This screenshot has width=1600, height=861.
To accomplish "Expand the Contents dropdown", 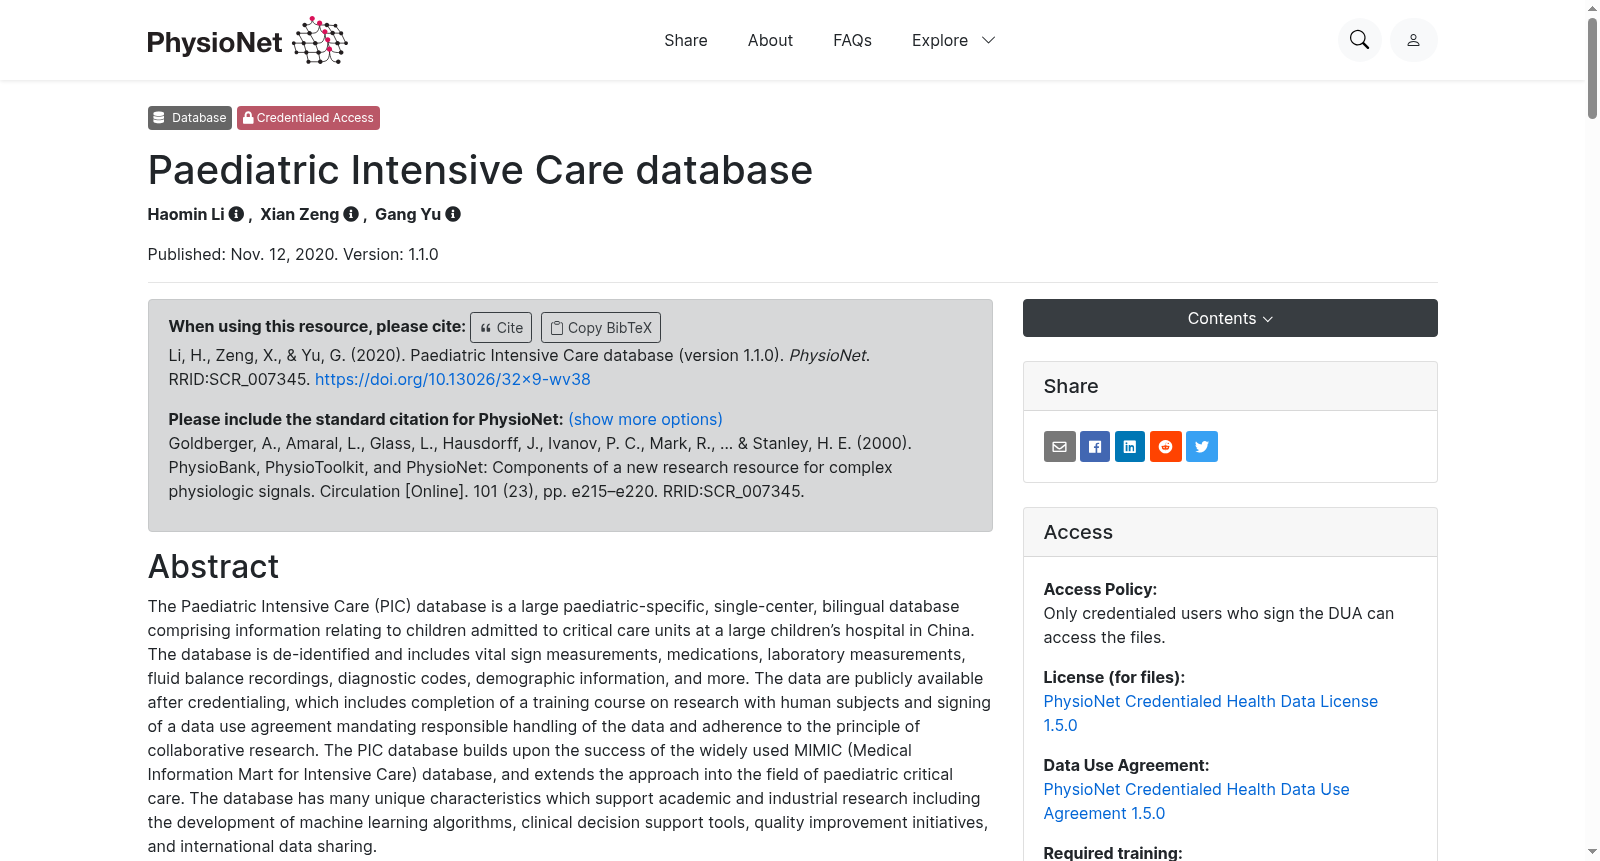I will click(x=1230, y=318).
